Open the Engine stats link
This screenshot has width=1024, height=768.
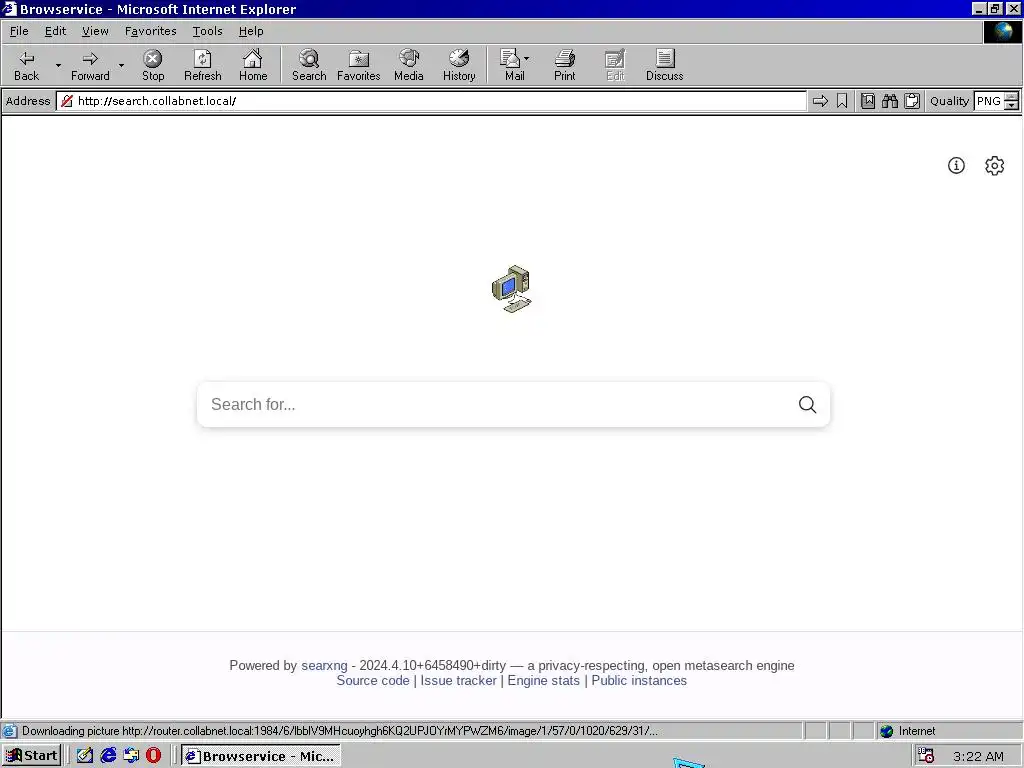(543, 680)
